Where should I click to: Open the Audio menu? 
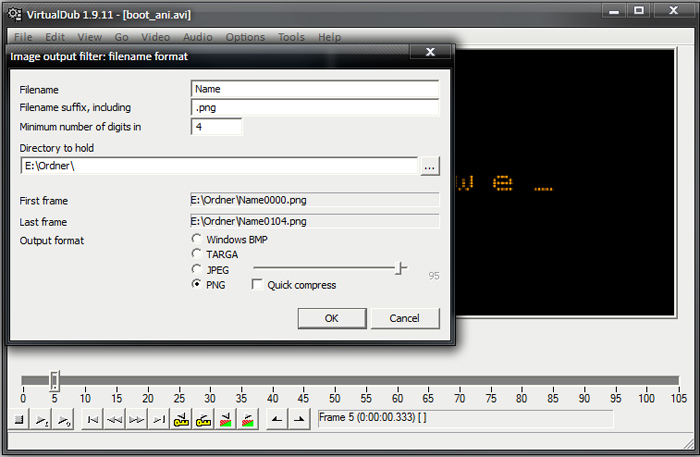tap(198, 37)
